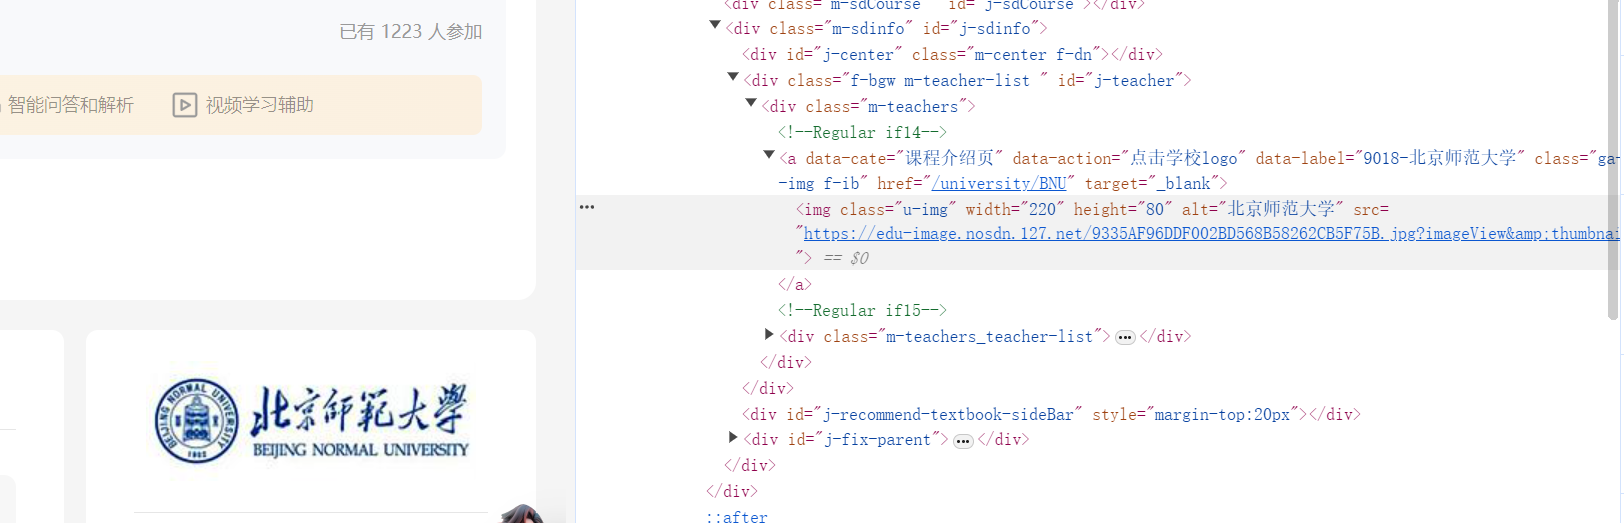1624x523 pixels.
Task: Open the /university/BNU href link
Action: [999, 183]
